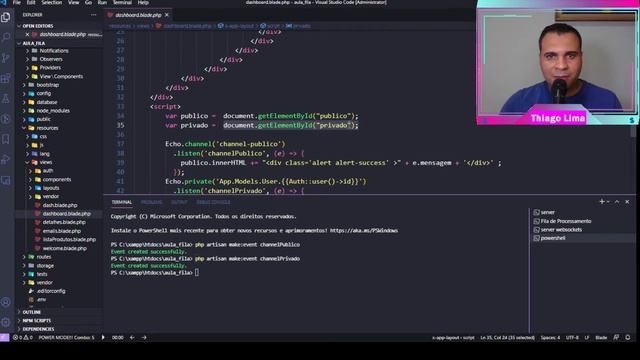The image size is (640, 360).
Task: Click the navigate forward arrow in status bar
Action: 144,338
